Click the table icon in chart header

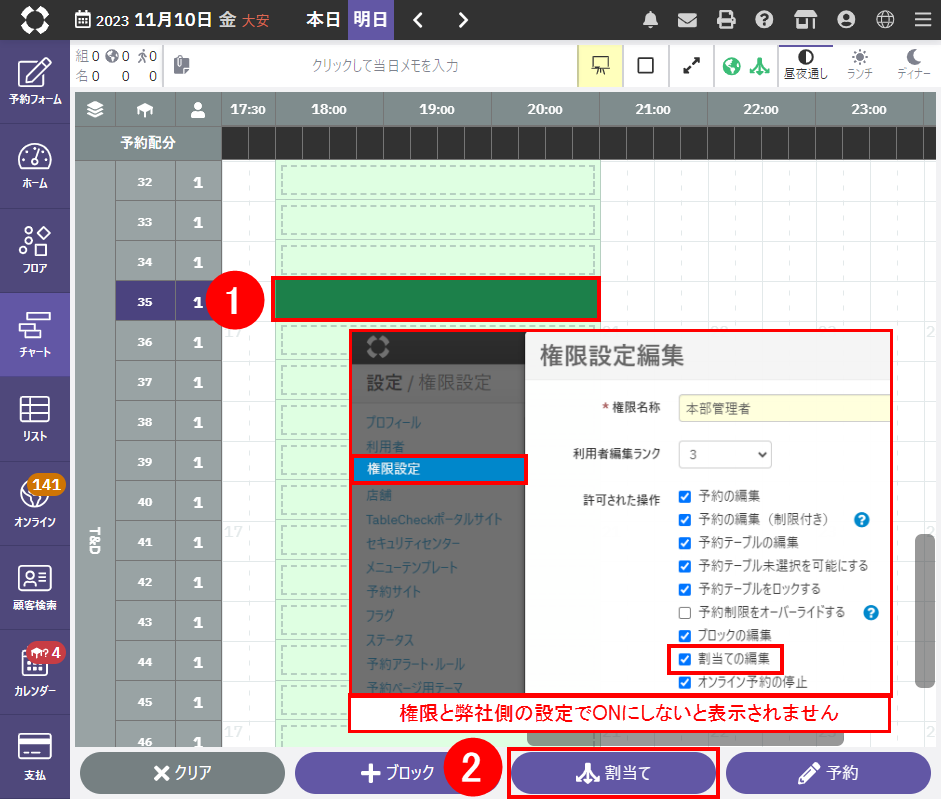[145, 109]
